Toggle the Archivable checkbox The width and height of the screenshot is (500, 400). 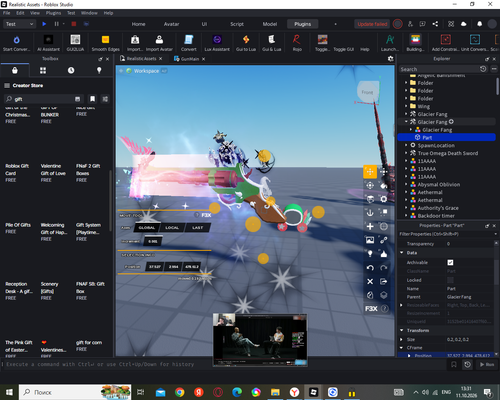pyautogui.click(x=450, y=263)
